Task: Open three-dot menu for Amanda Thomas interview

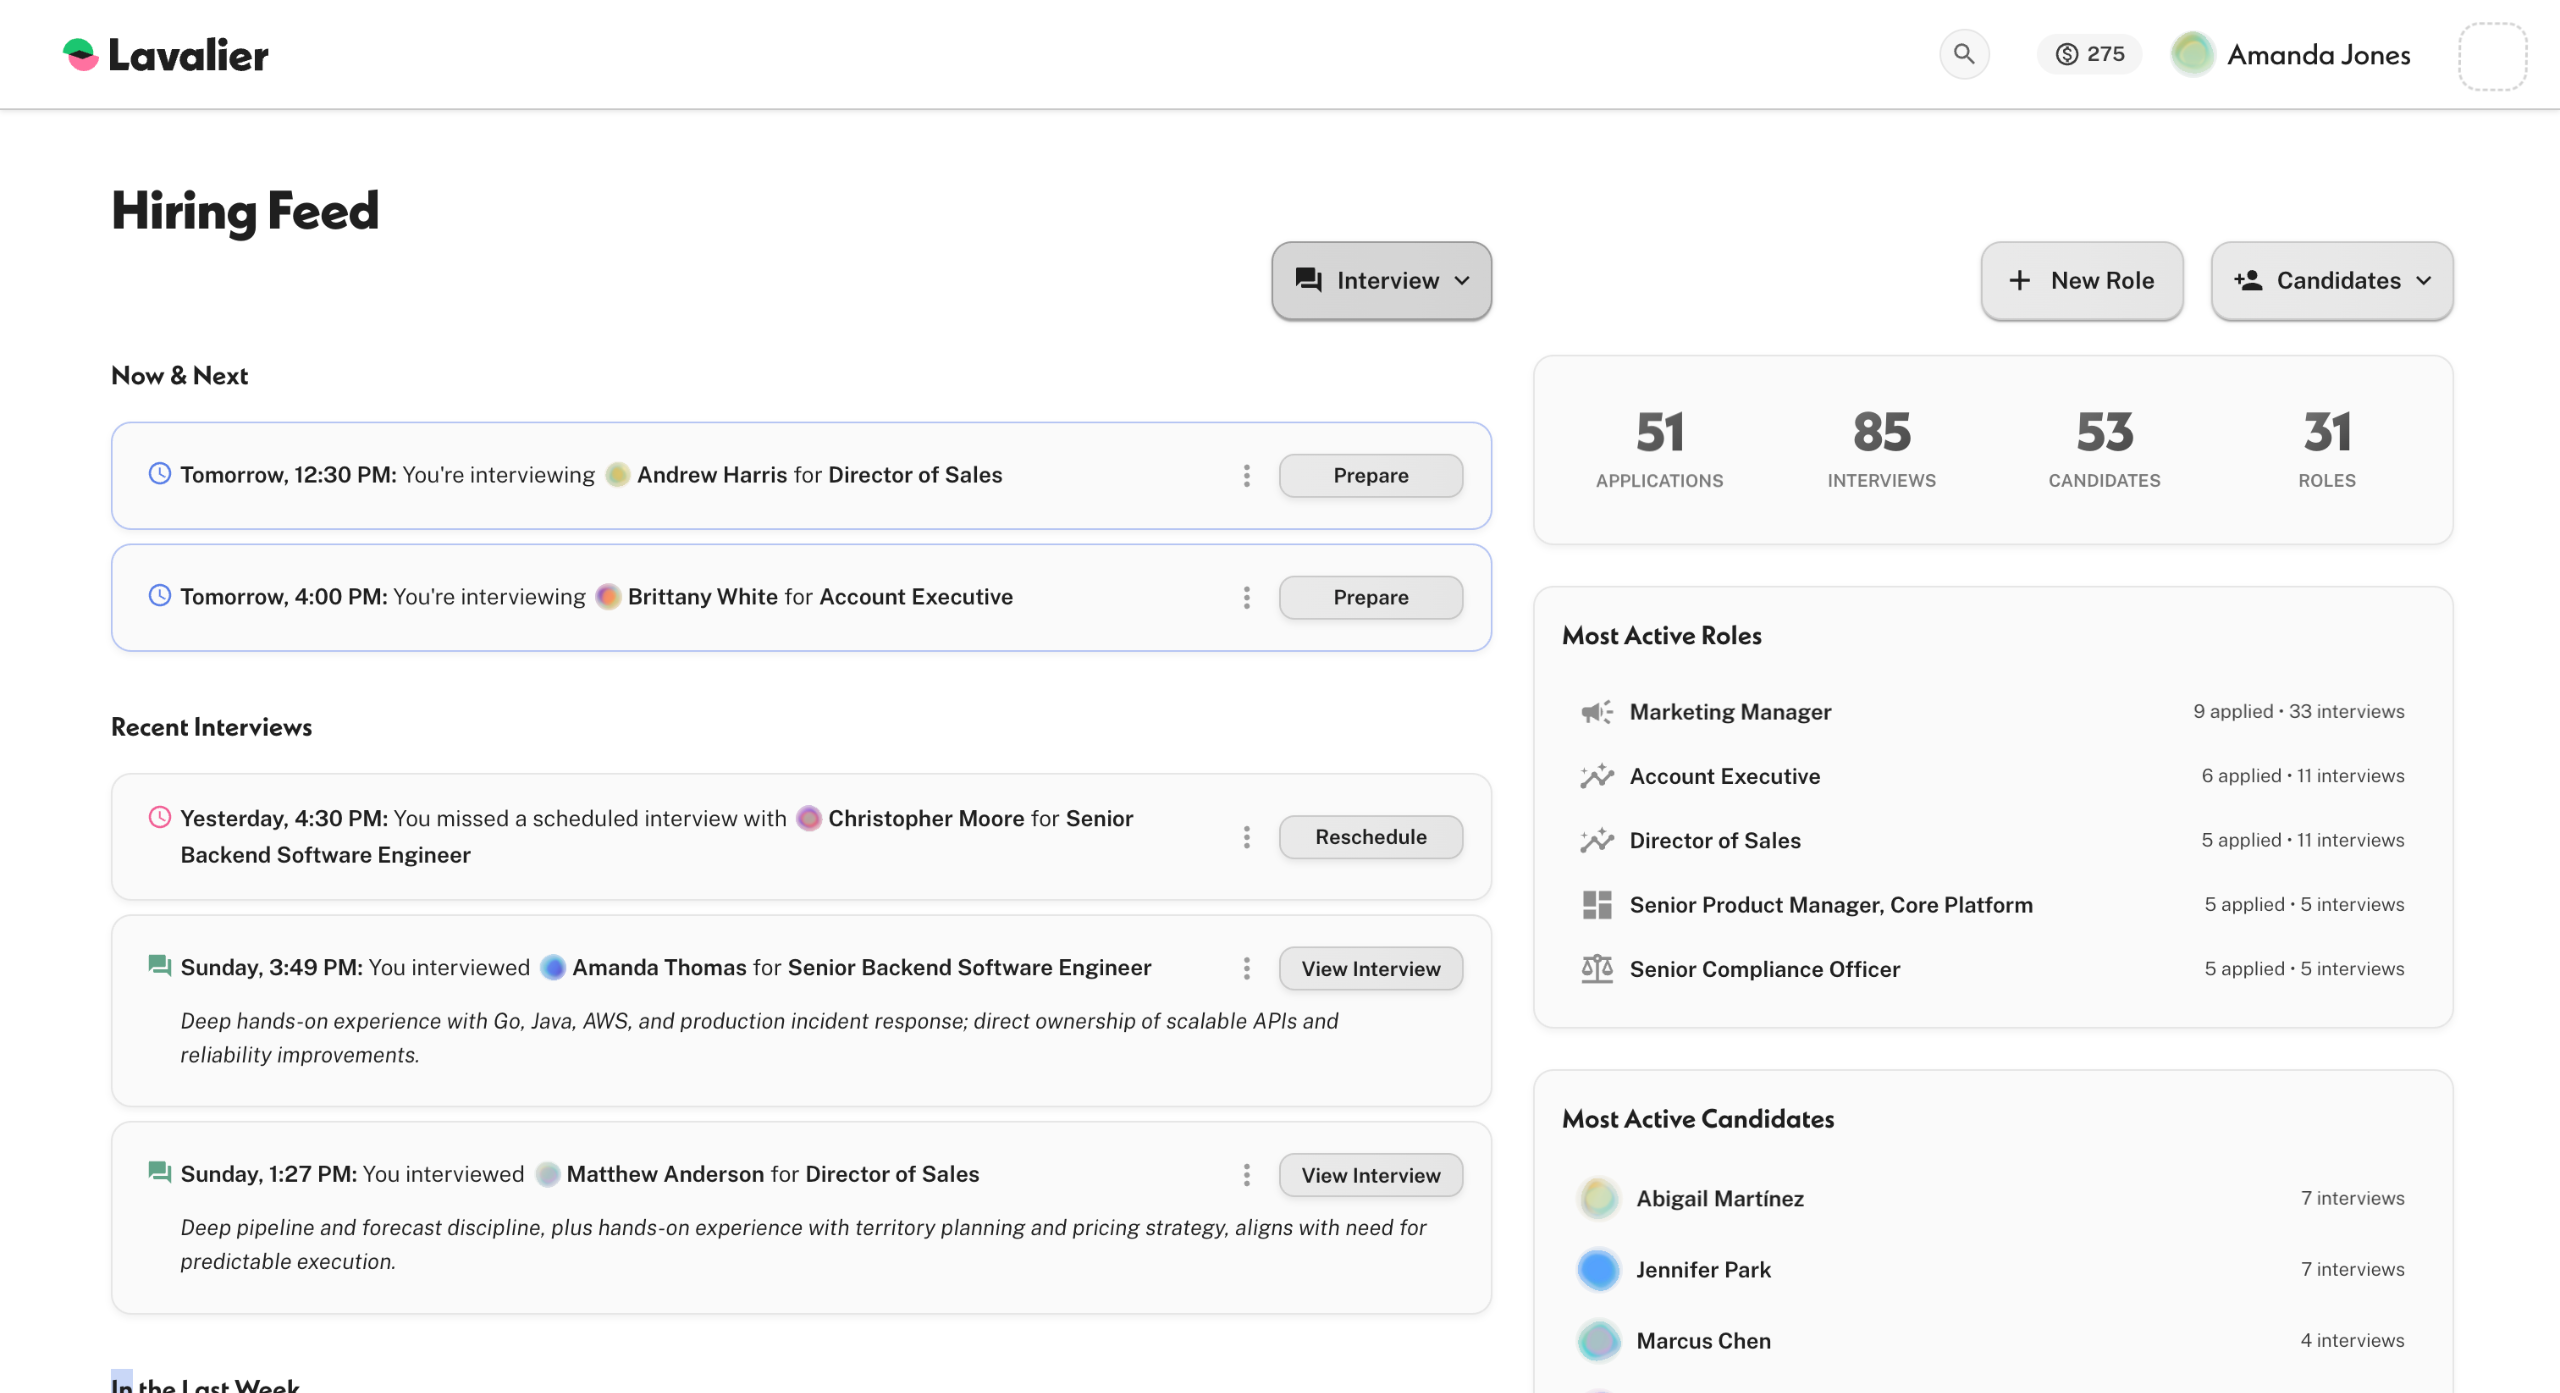Action: click(x=1246, y=968)
